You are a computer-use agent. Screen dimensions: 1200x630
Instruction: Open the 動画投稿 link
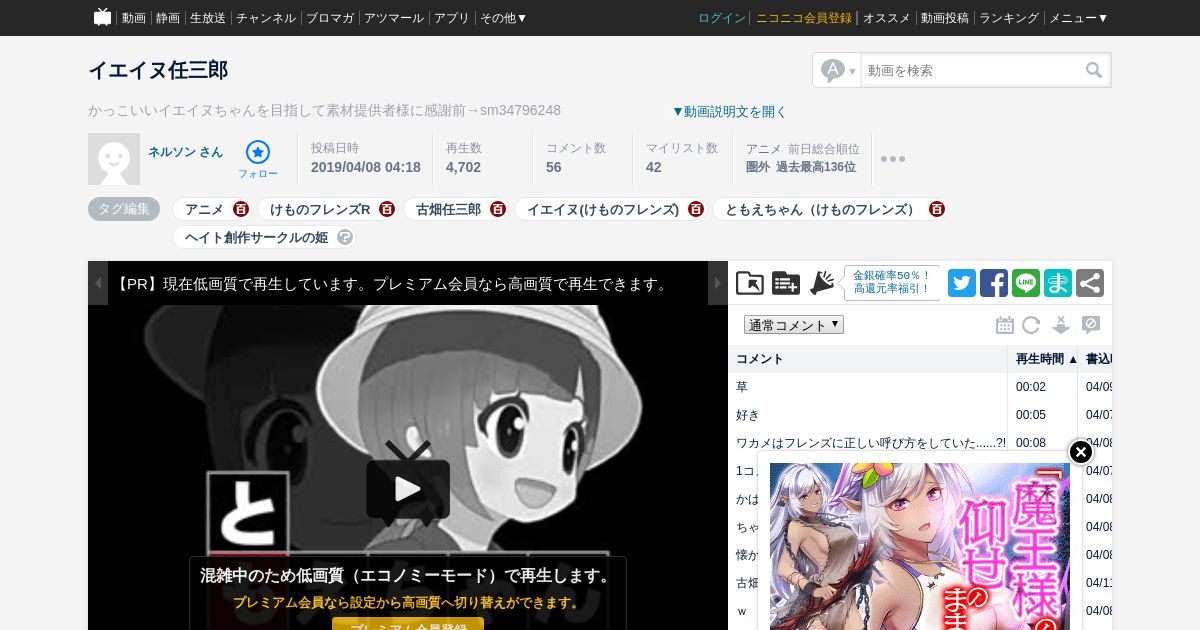[x=945, y=18]
